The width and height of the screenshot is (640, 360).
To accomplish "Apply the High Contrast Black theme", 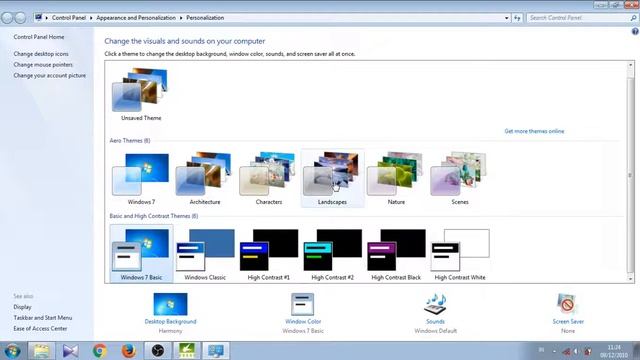I will (x=396, y=254).
